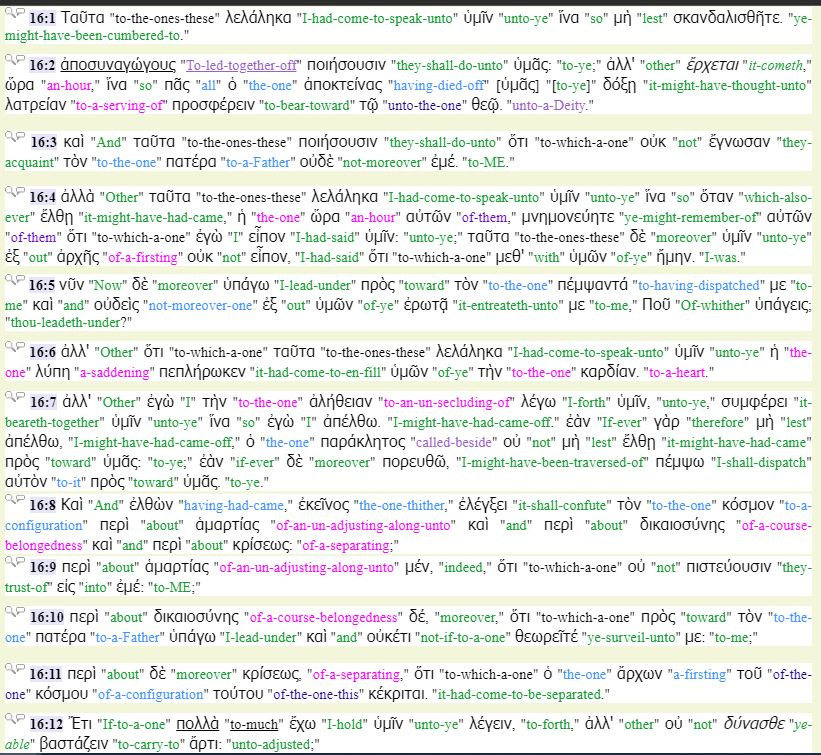Open the comment bubble icon for verse 16:8

20,499
